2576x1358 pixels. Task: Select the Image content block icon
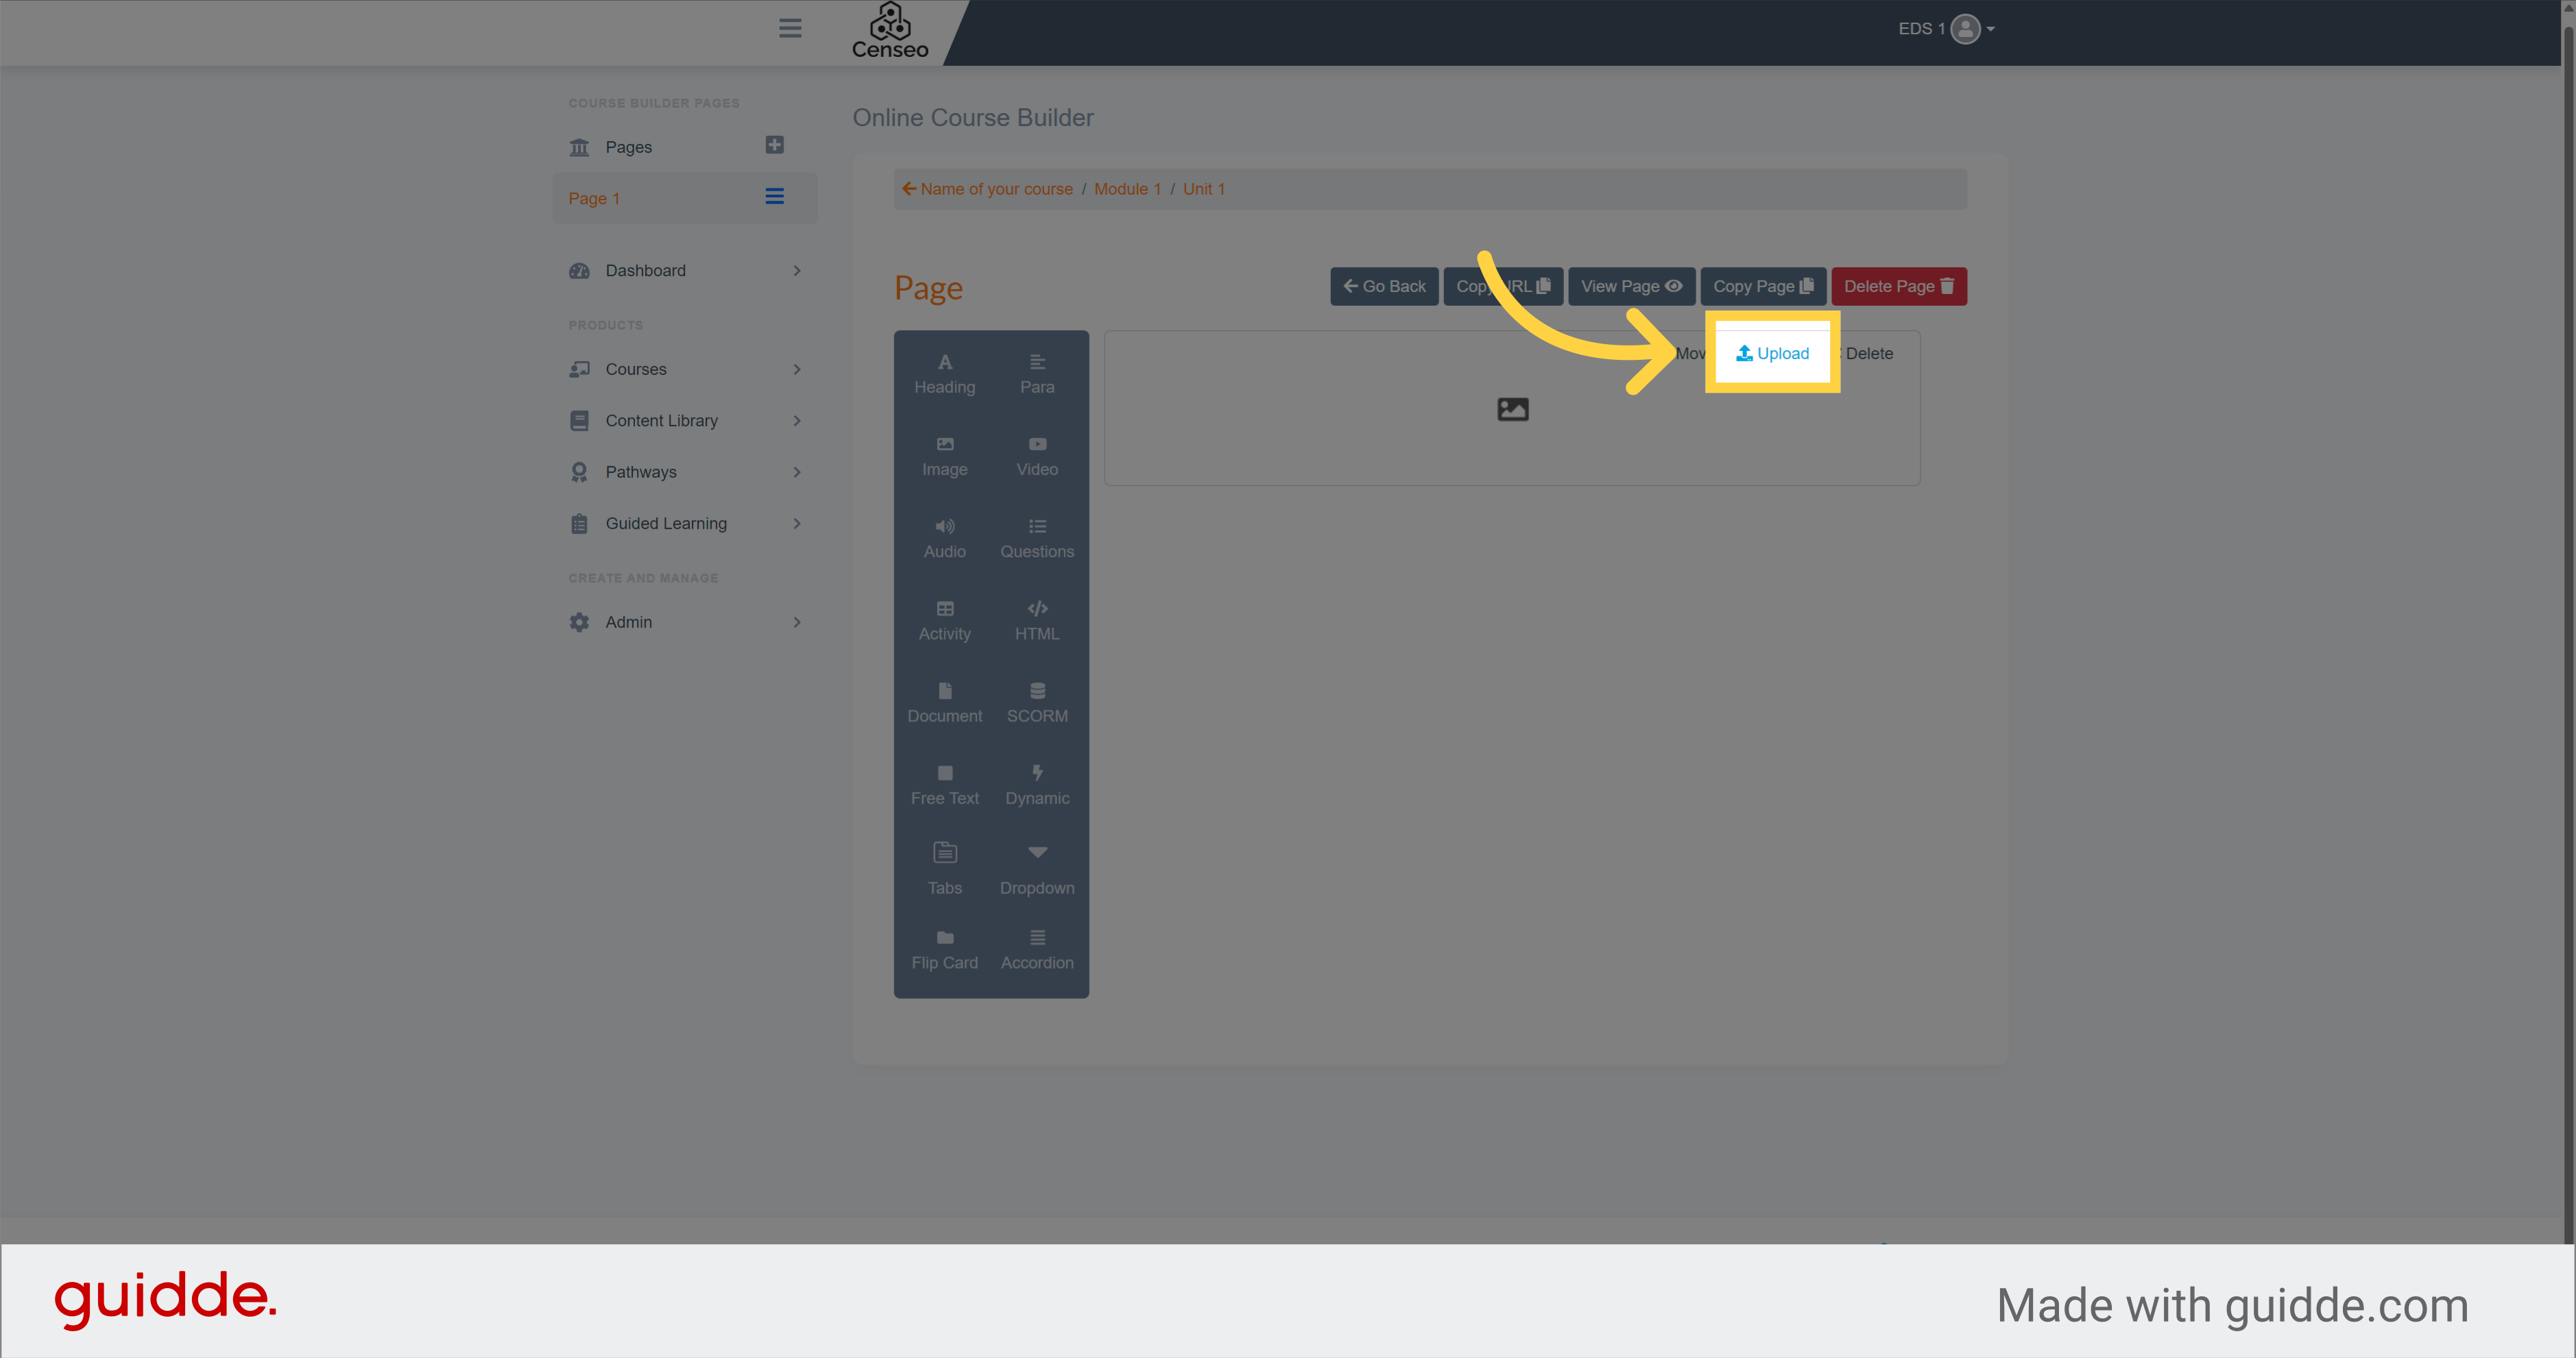[944, 453]
